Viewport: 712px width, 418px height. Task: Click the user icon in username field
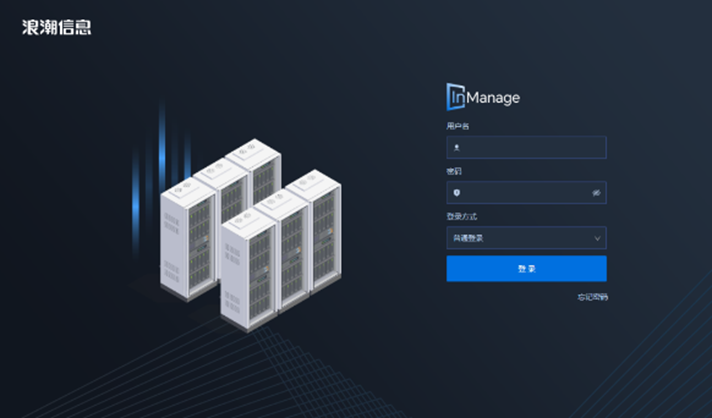(457, 148)
